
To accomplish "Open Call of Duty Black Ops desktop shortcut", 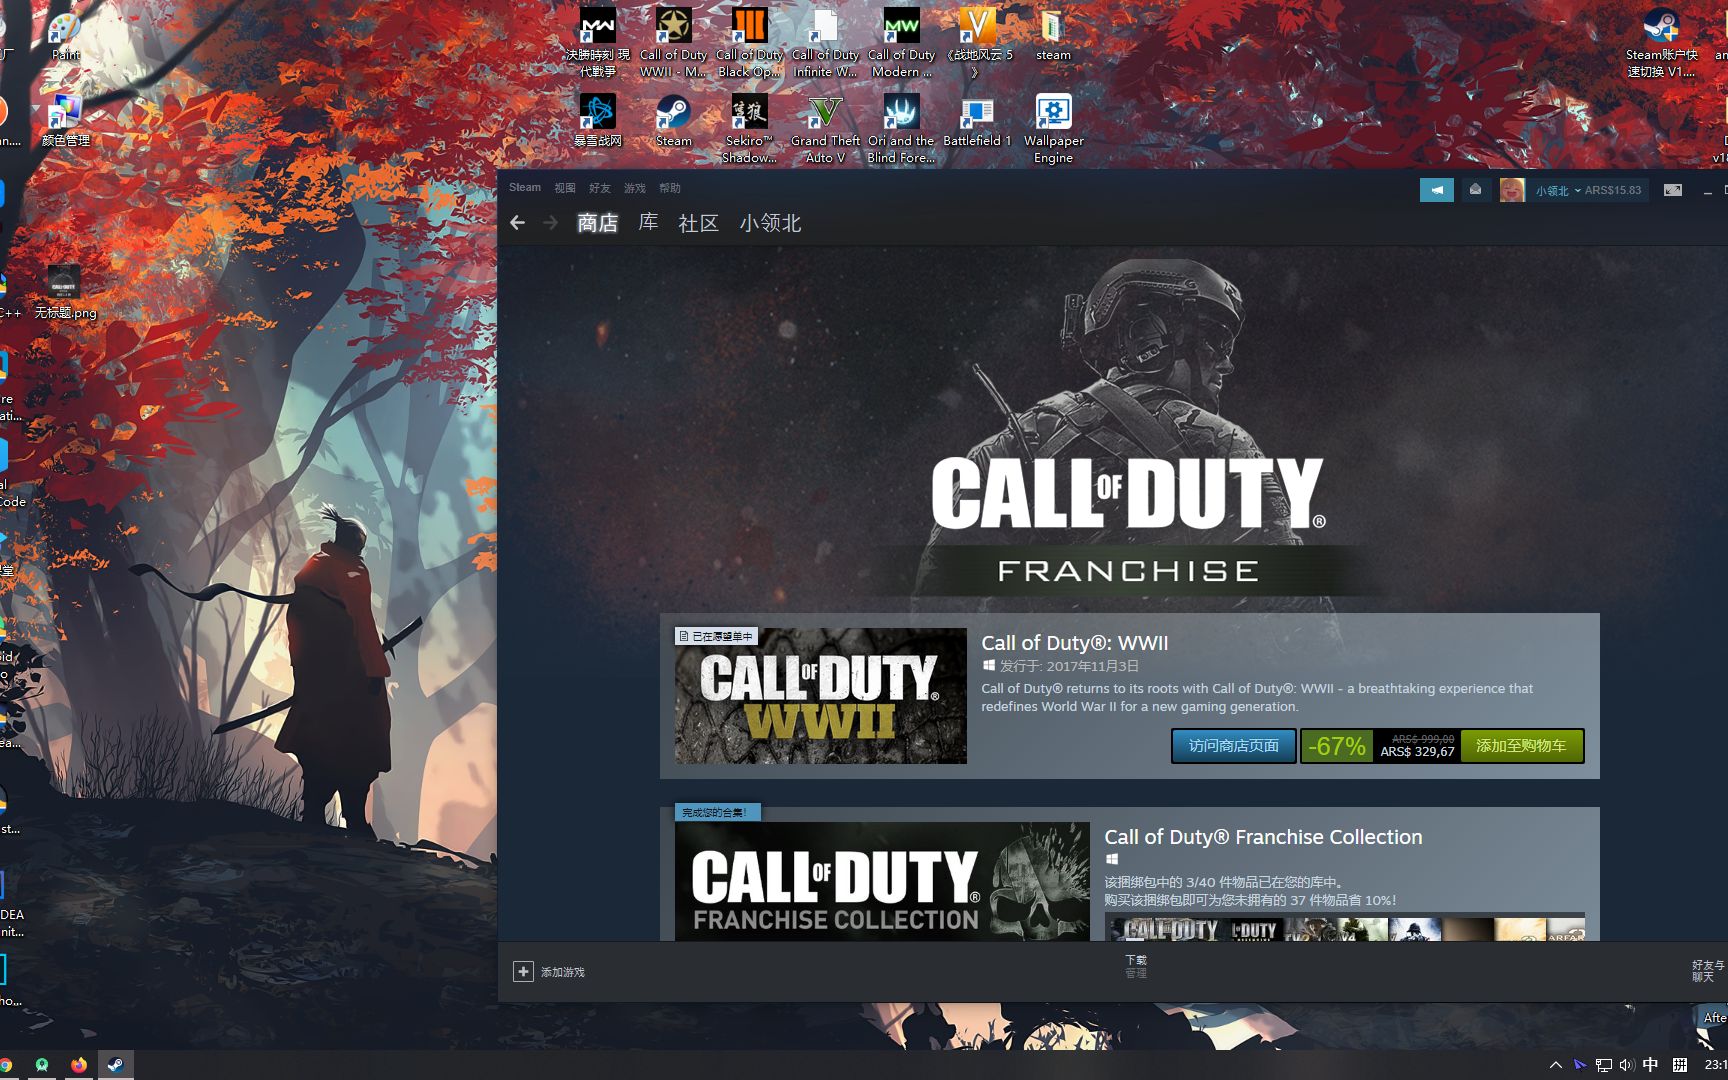I will [749, 43].
